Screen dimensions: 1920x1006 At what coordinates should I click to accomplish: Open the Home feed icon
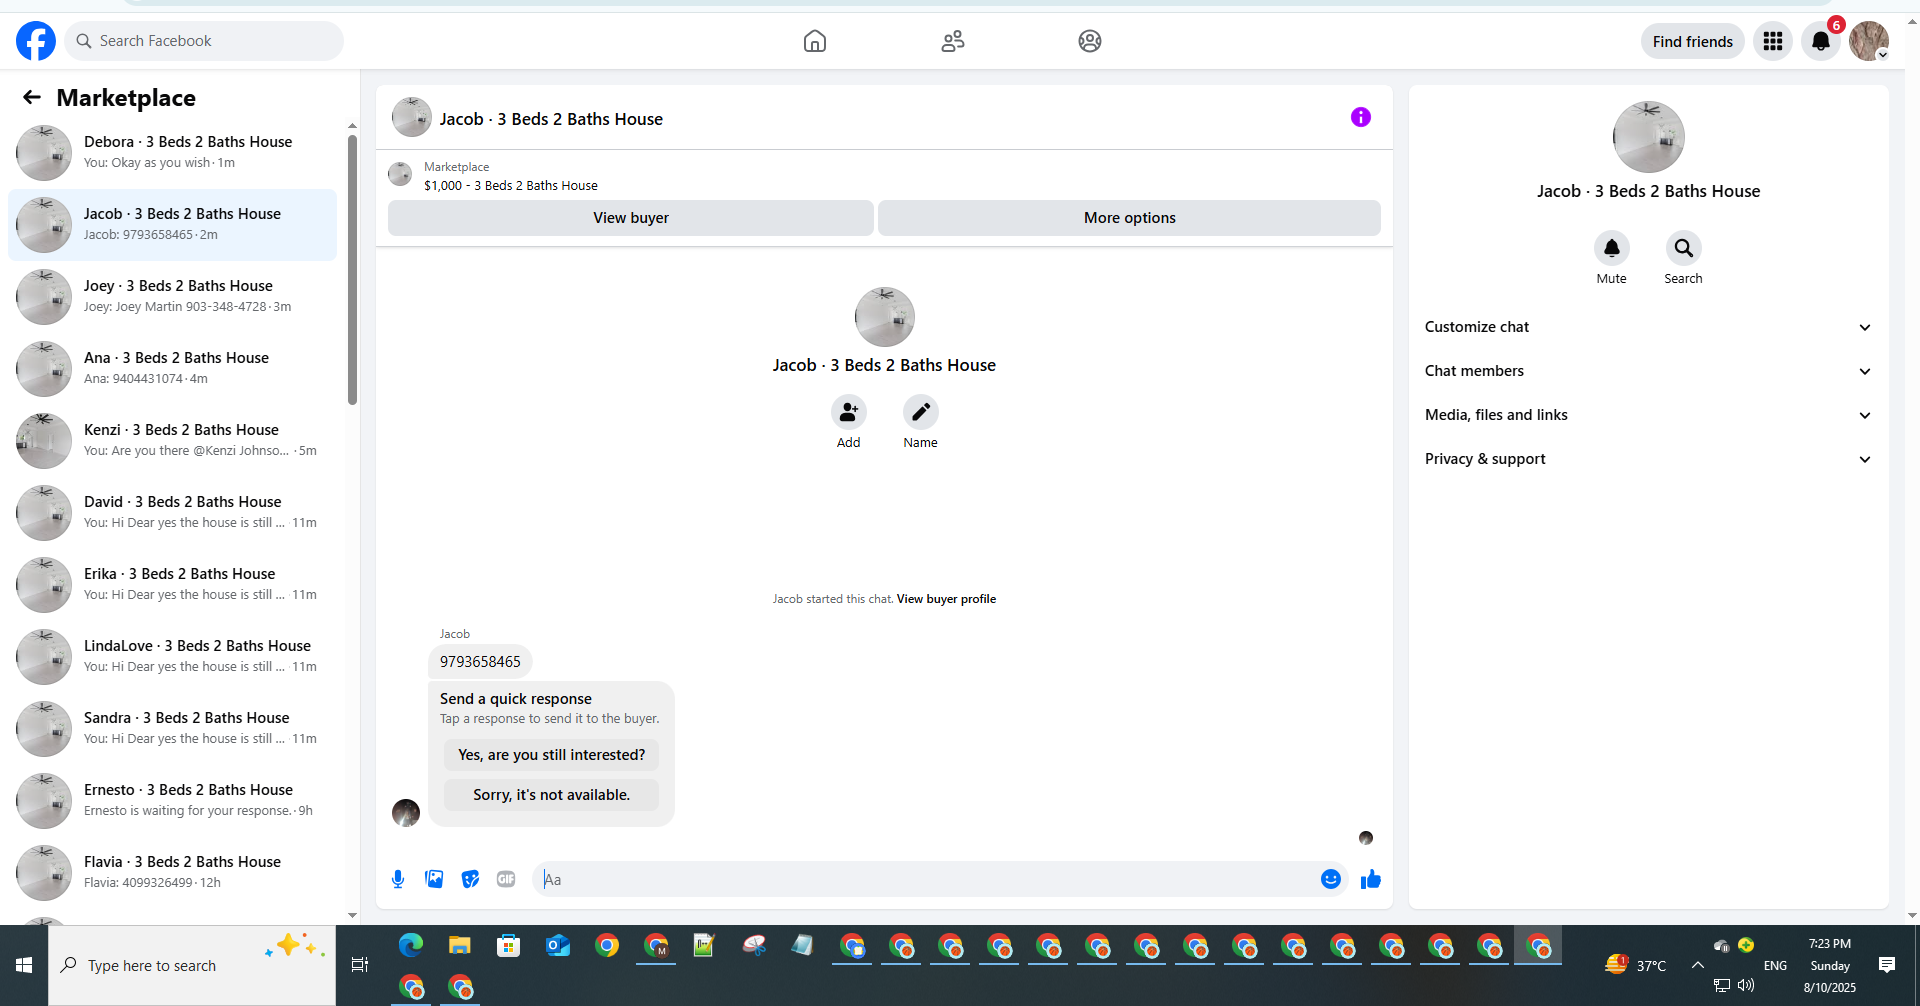click(x=815, y=41)
